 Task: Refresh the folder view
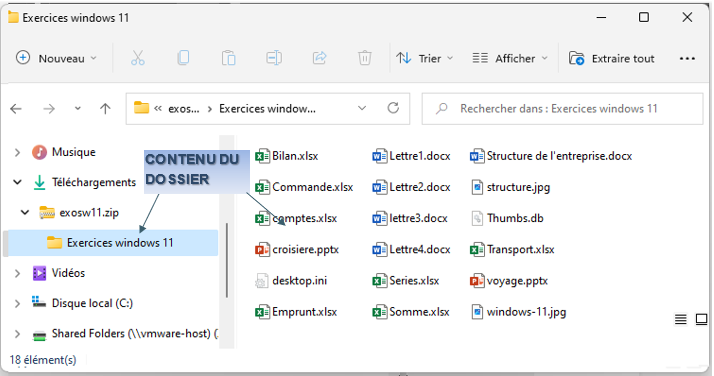393,108
